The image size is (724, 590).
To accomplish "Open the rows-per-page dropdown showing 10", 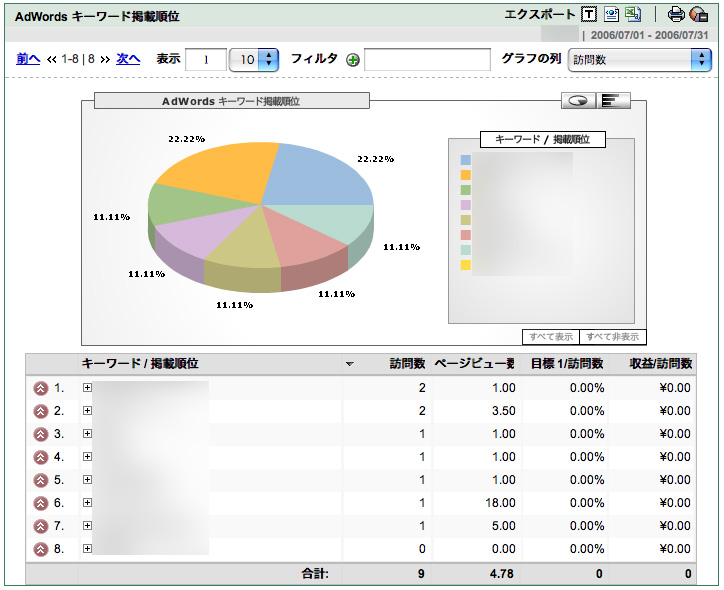I will (x=254, y=60).
